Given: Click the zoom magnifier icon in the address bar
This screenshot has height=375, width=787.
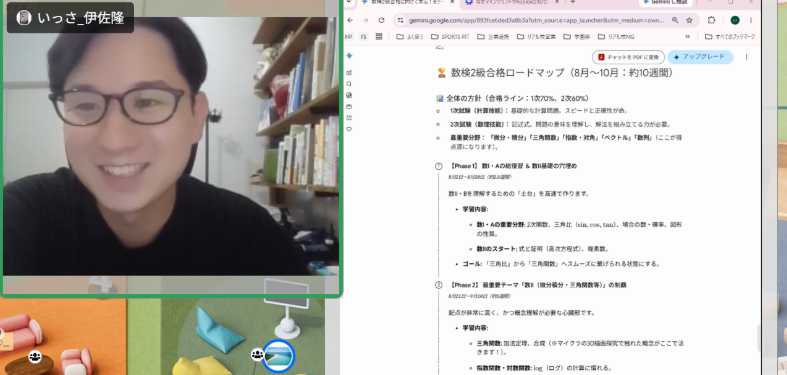Looking at the screenshot, I should click(675, 21).
